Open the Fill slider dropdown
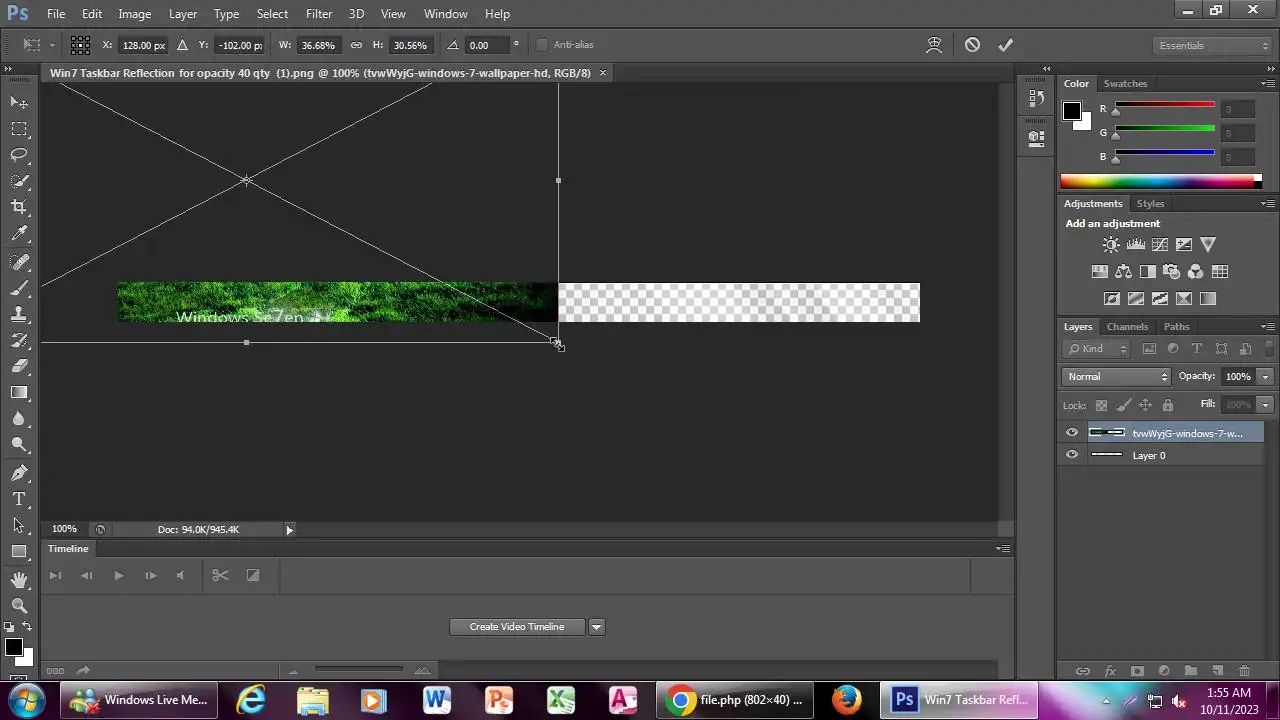 (x=1266, y=405)
